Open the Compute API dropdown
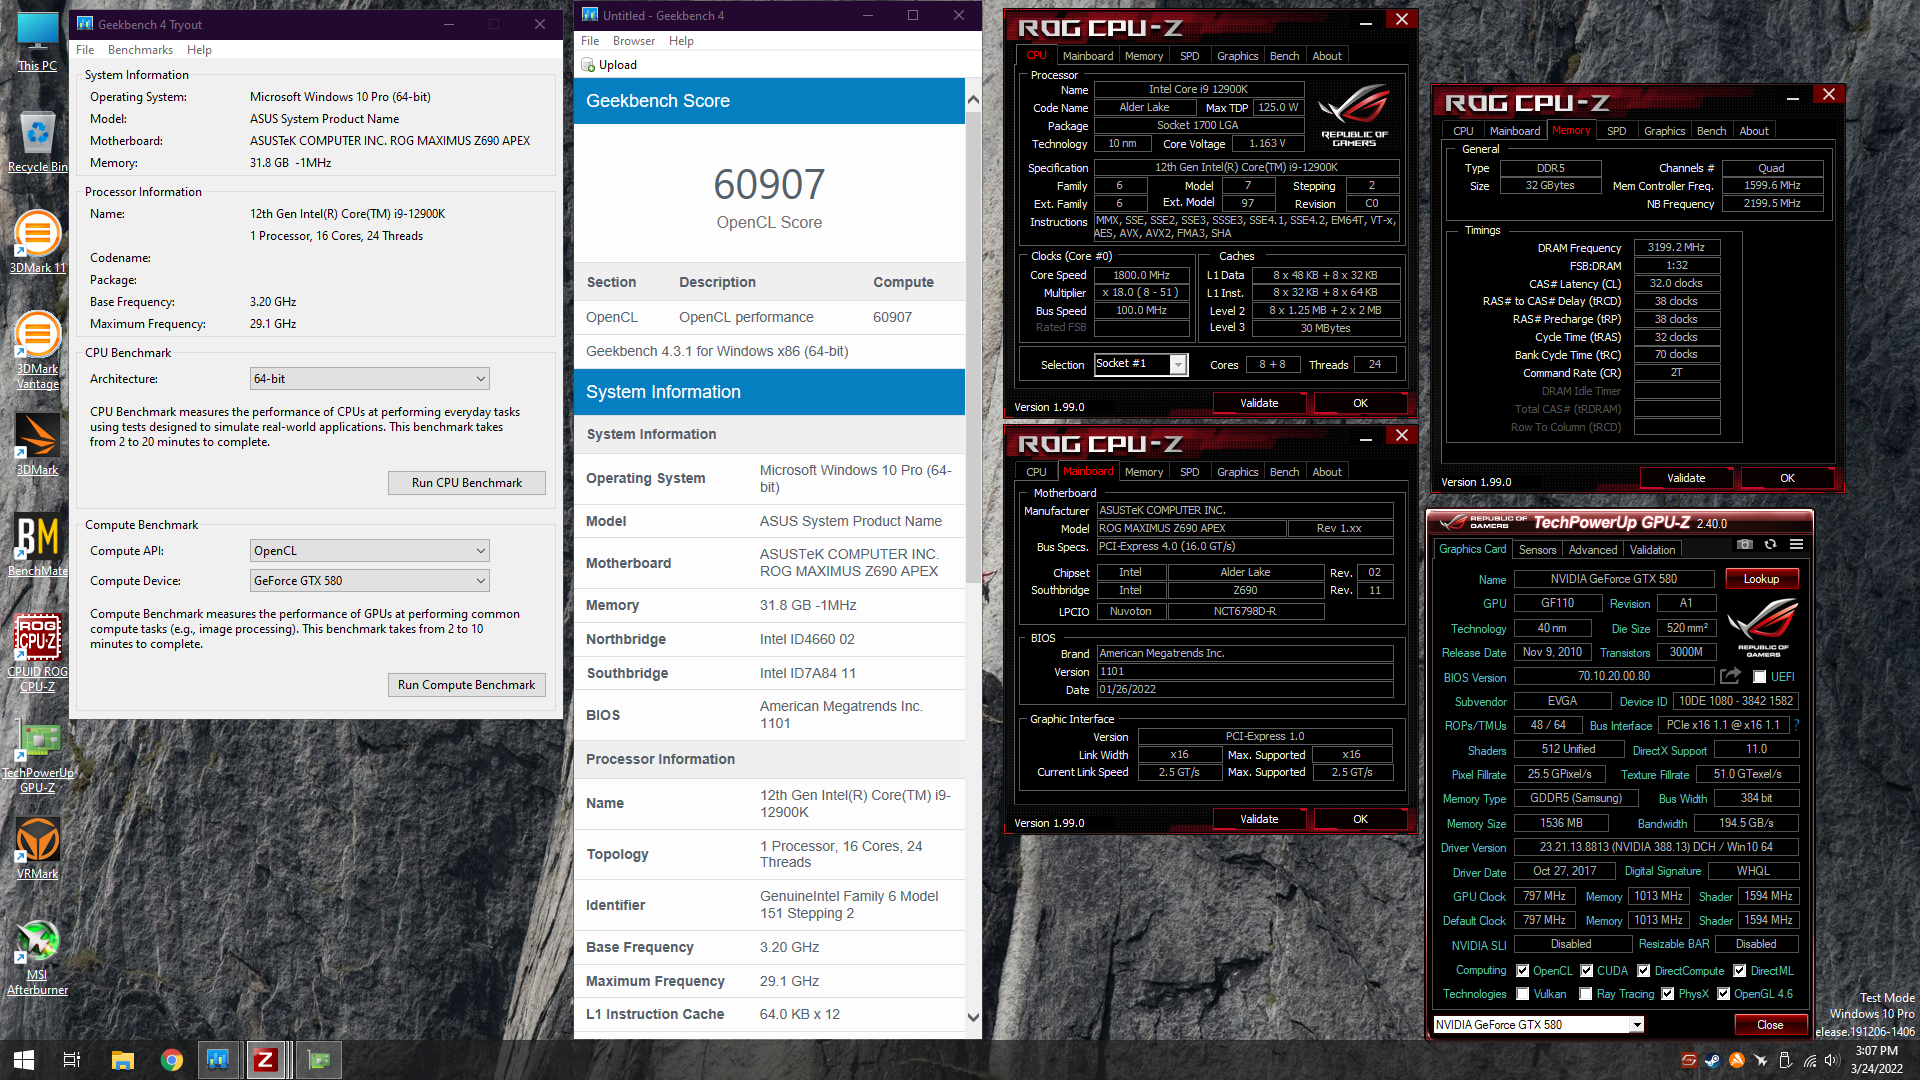 click(x=369, y=551)
